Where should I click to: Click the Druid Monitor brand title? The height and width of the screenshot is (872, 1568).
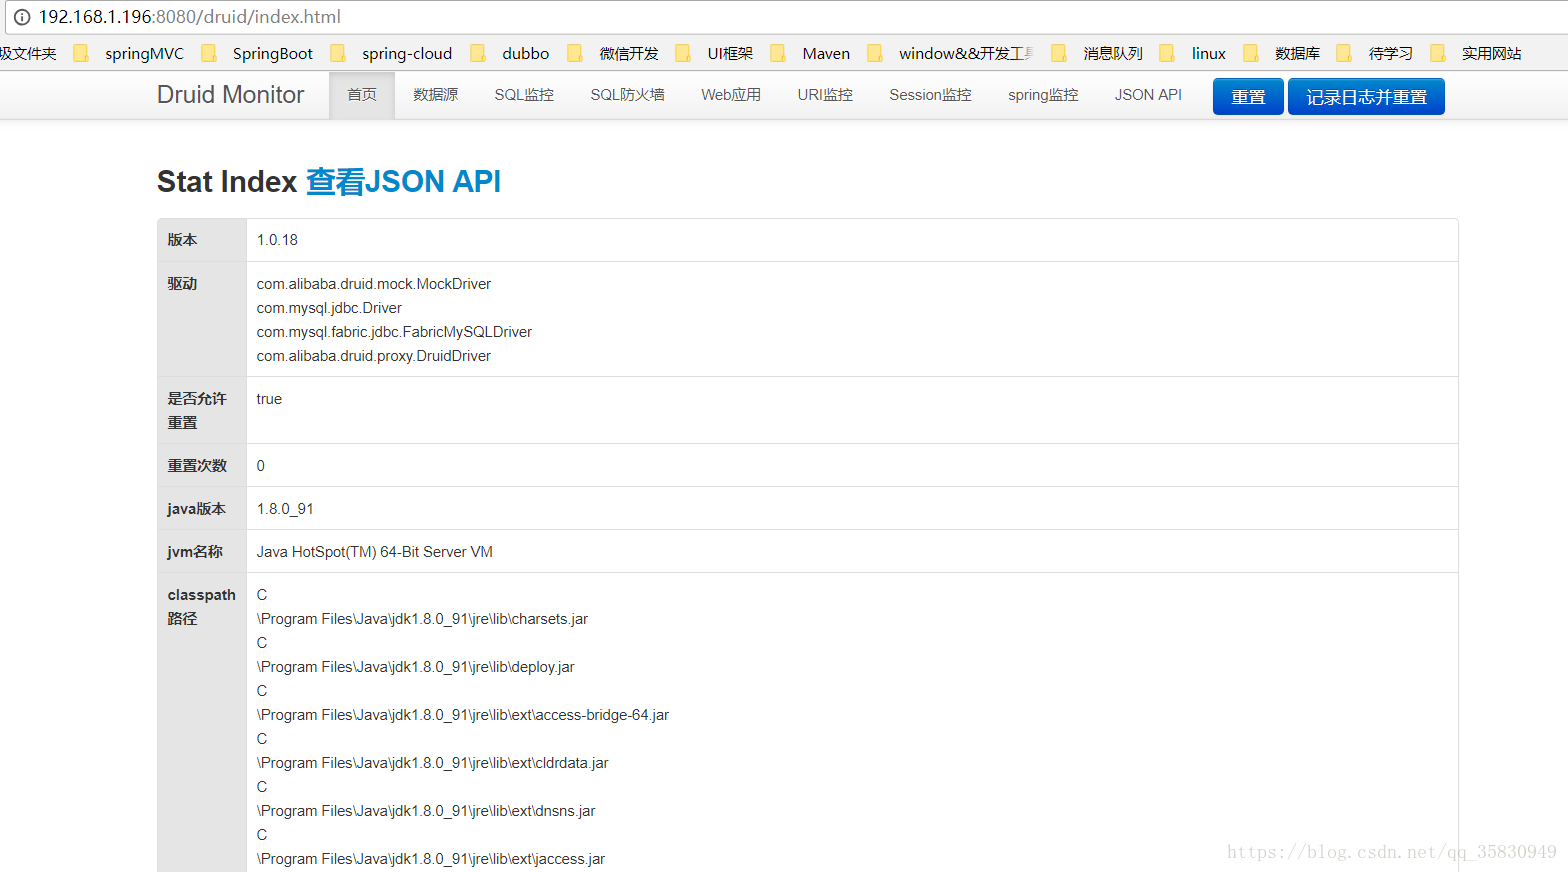(x=231, y=94)
